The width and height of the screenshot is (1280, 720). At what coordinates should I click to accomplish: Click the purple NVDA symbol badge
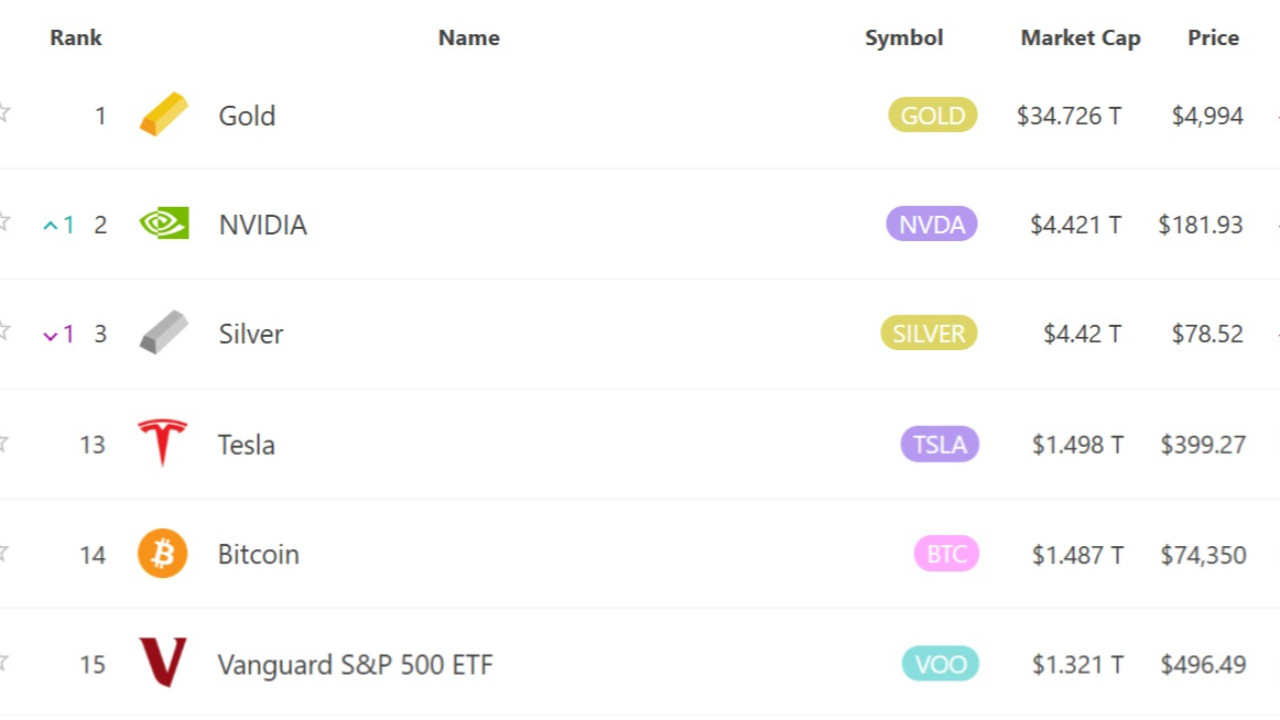[931, 225]
